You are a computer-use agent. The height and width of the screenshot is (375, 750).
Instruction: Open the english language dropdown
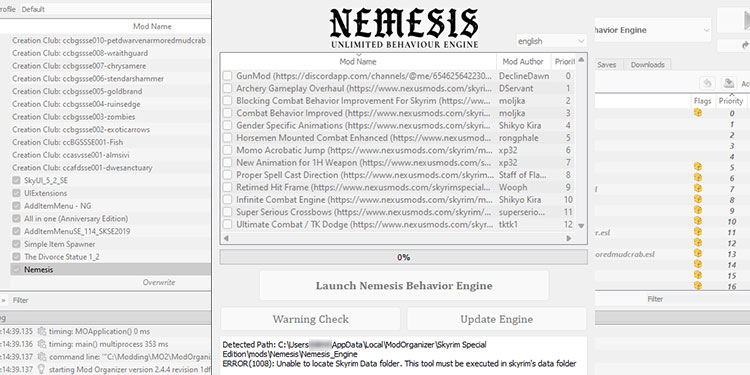[x=551, y=41]
